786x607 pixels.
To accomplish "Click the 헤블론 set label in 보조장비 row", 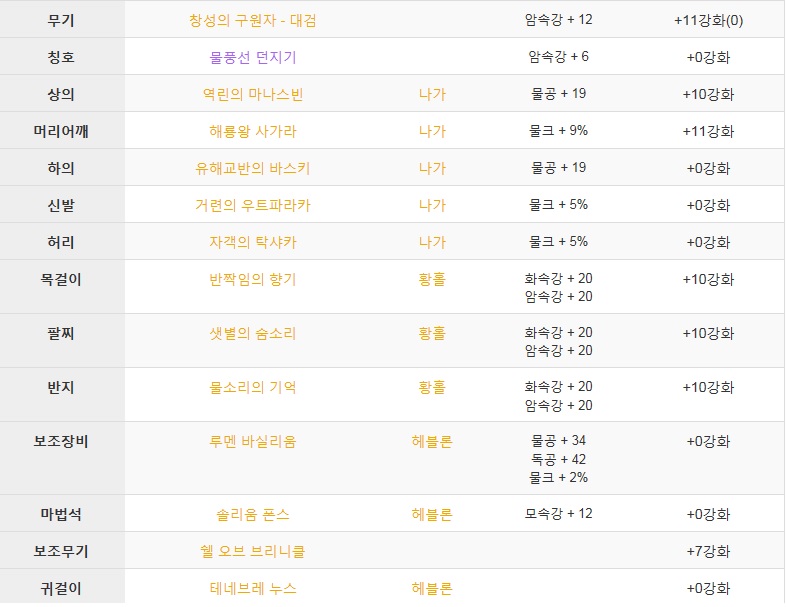I will (432, 442).
